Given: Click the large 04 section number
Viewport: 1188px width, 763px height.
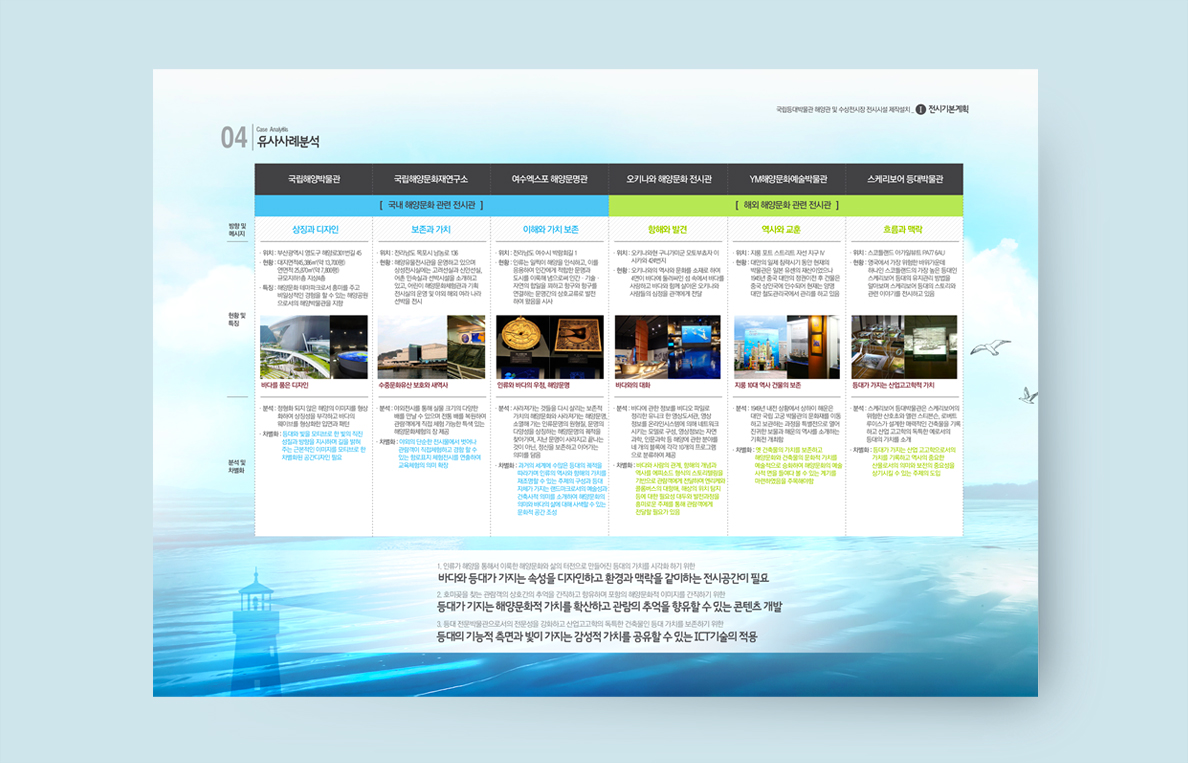Looking at the screenshot, I should click(234, 138).
